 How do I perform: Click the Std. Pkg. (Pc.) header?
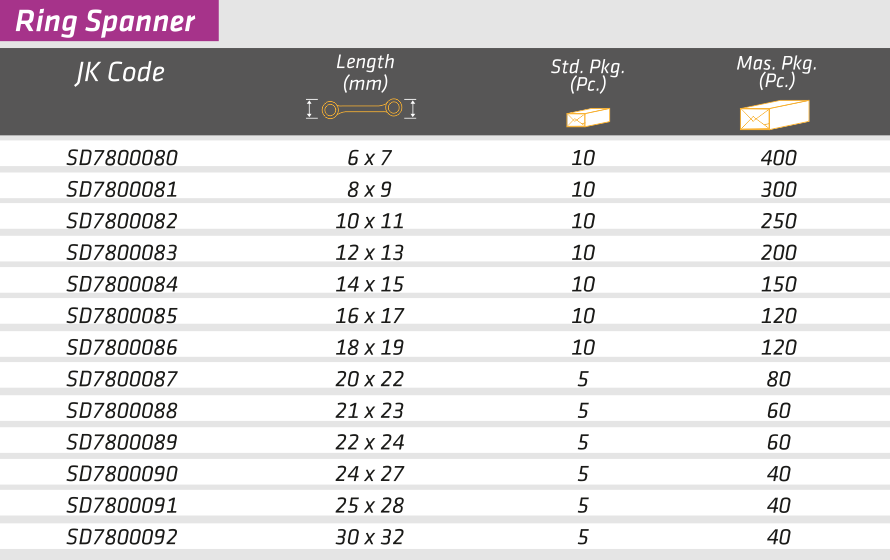(588, 76)
